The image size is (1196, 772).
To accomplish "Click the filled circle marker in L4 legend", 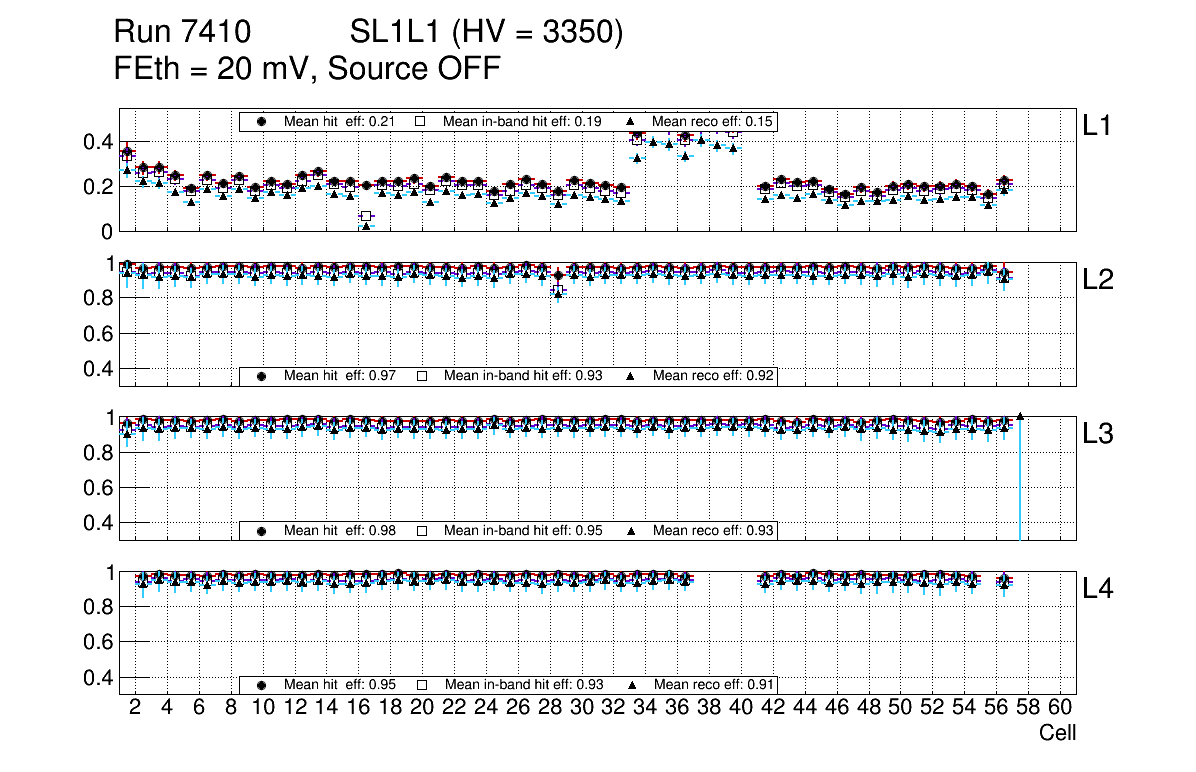I will [x=262, y=685].
